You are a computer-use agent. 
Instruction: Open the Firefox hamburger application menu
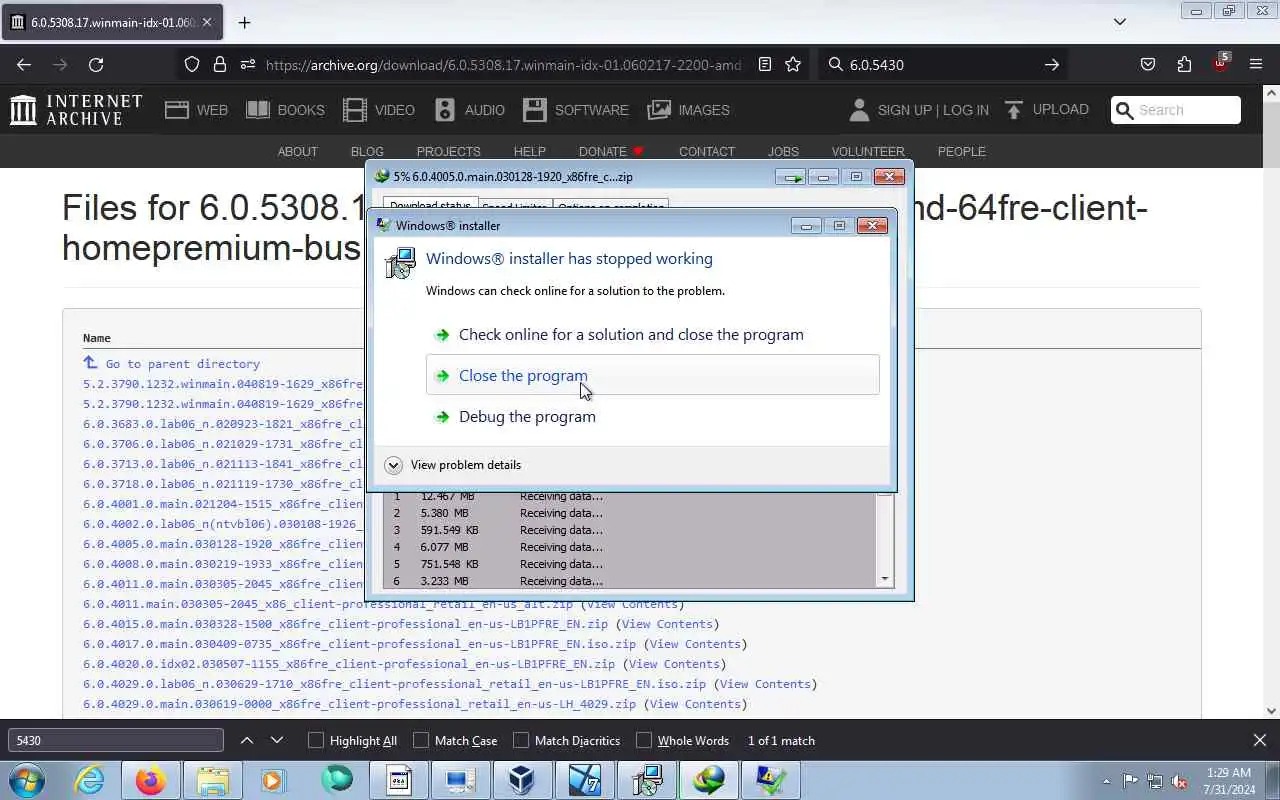click(x=1256, y=64)
